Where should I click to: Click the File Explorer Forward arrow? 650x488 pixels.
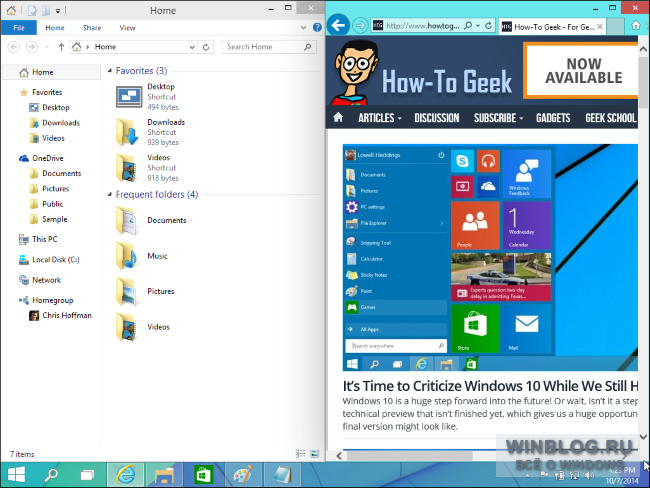[32, 47]
